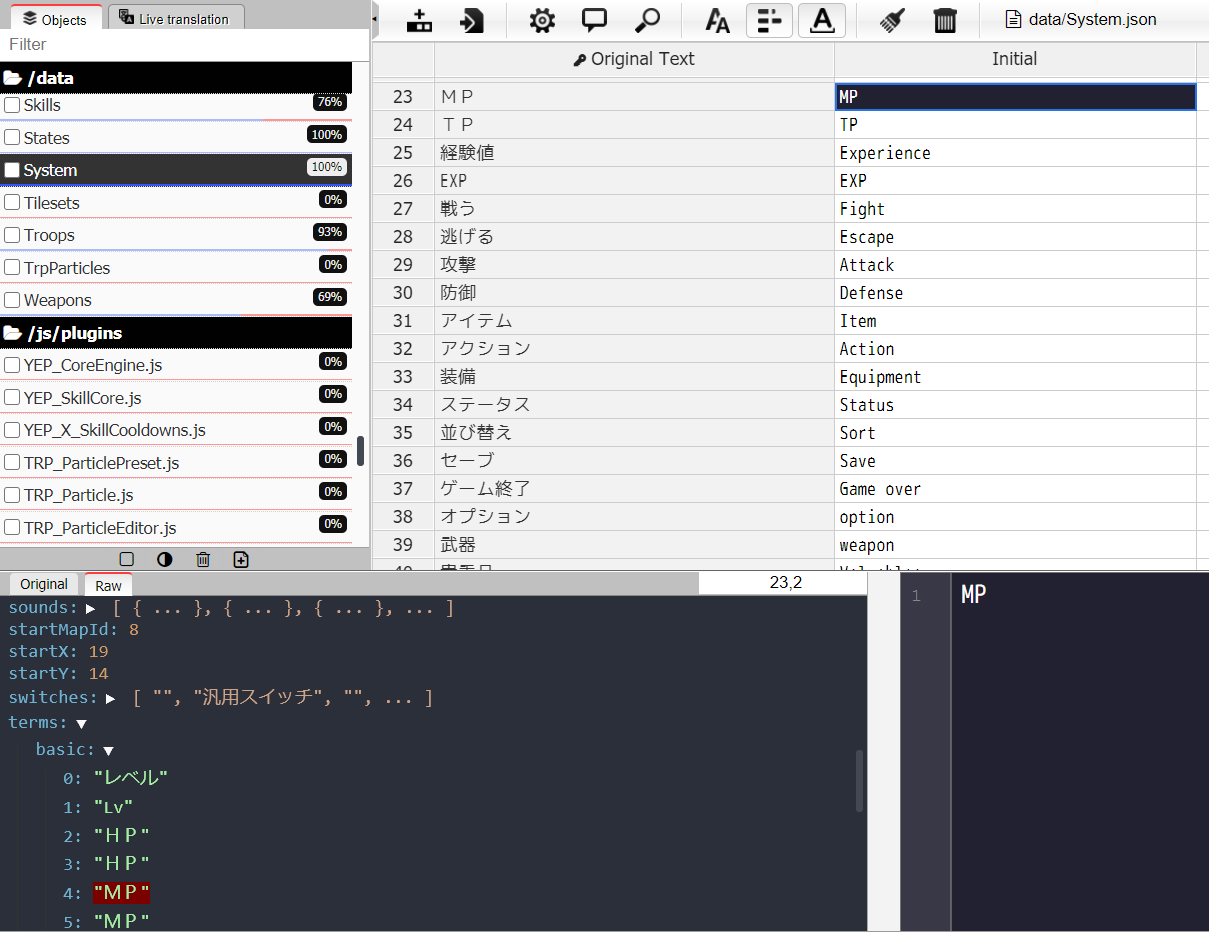Viewport: 1209px width, 932px height.
Task: Switch to the Live translation tab
Action: [x=176, y=18]
